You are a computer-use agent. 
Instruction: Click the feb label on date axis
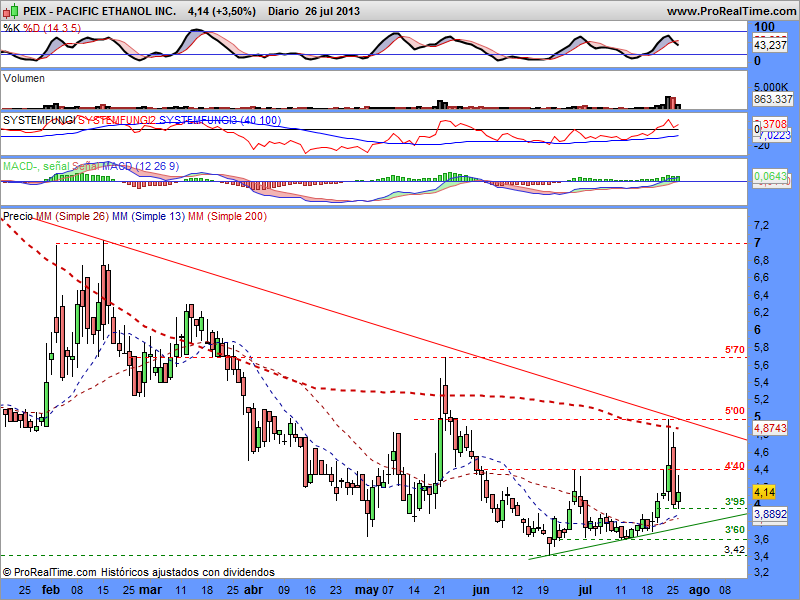[x=51, y=590]
